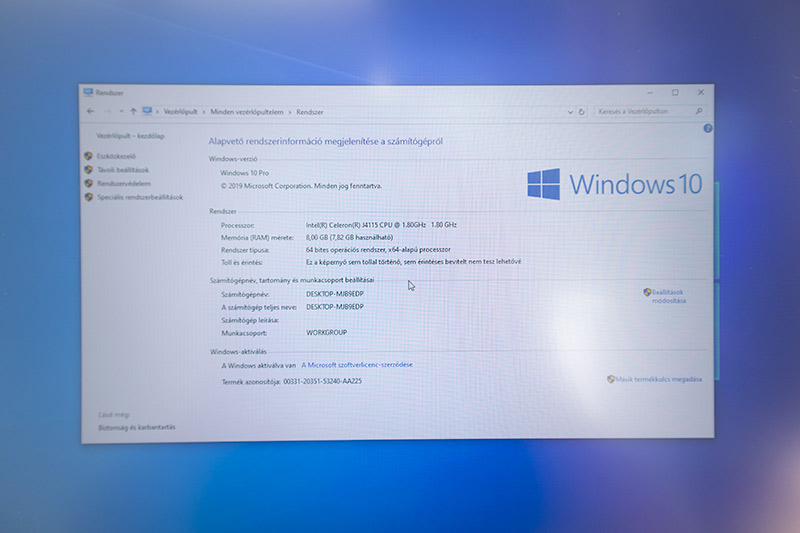Viewport: 800px width, 533px height.
Task: Click the search magnifier icon
Action: click(699, 111)
